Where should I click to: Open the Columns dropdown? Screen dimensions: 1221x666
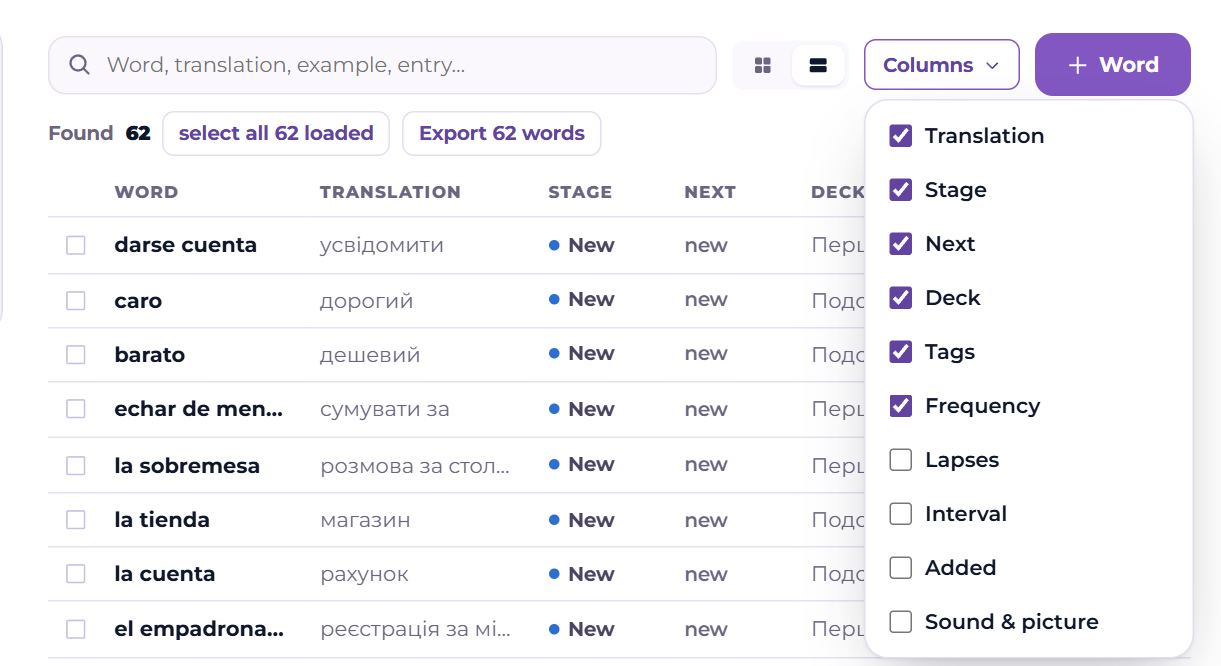click(942, 65)
